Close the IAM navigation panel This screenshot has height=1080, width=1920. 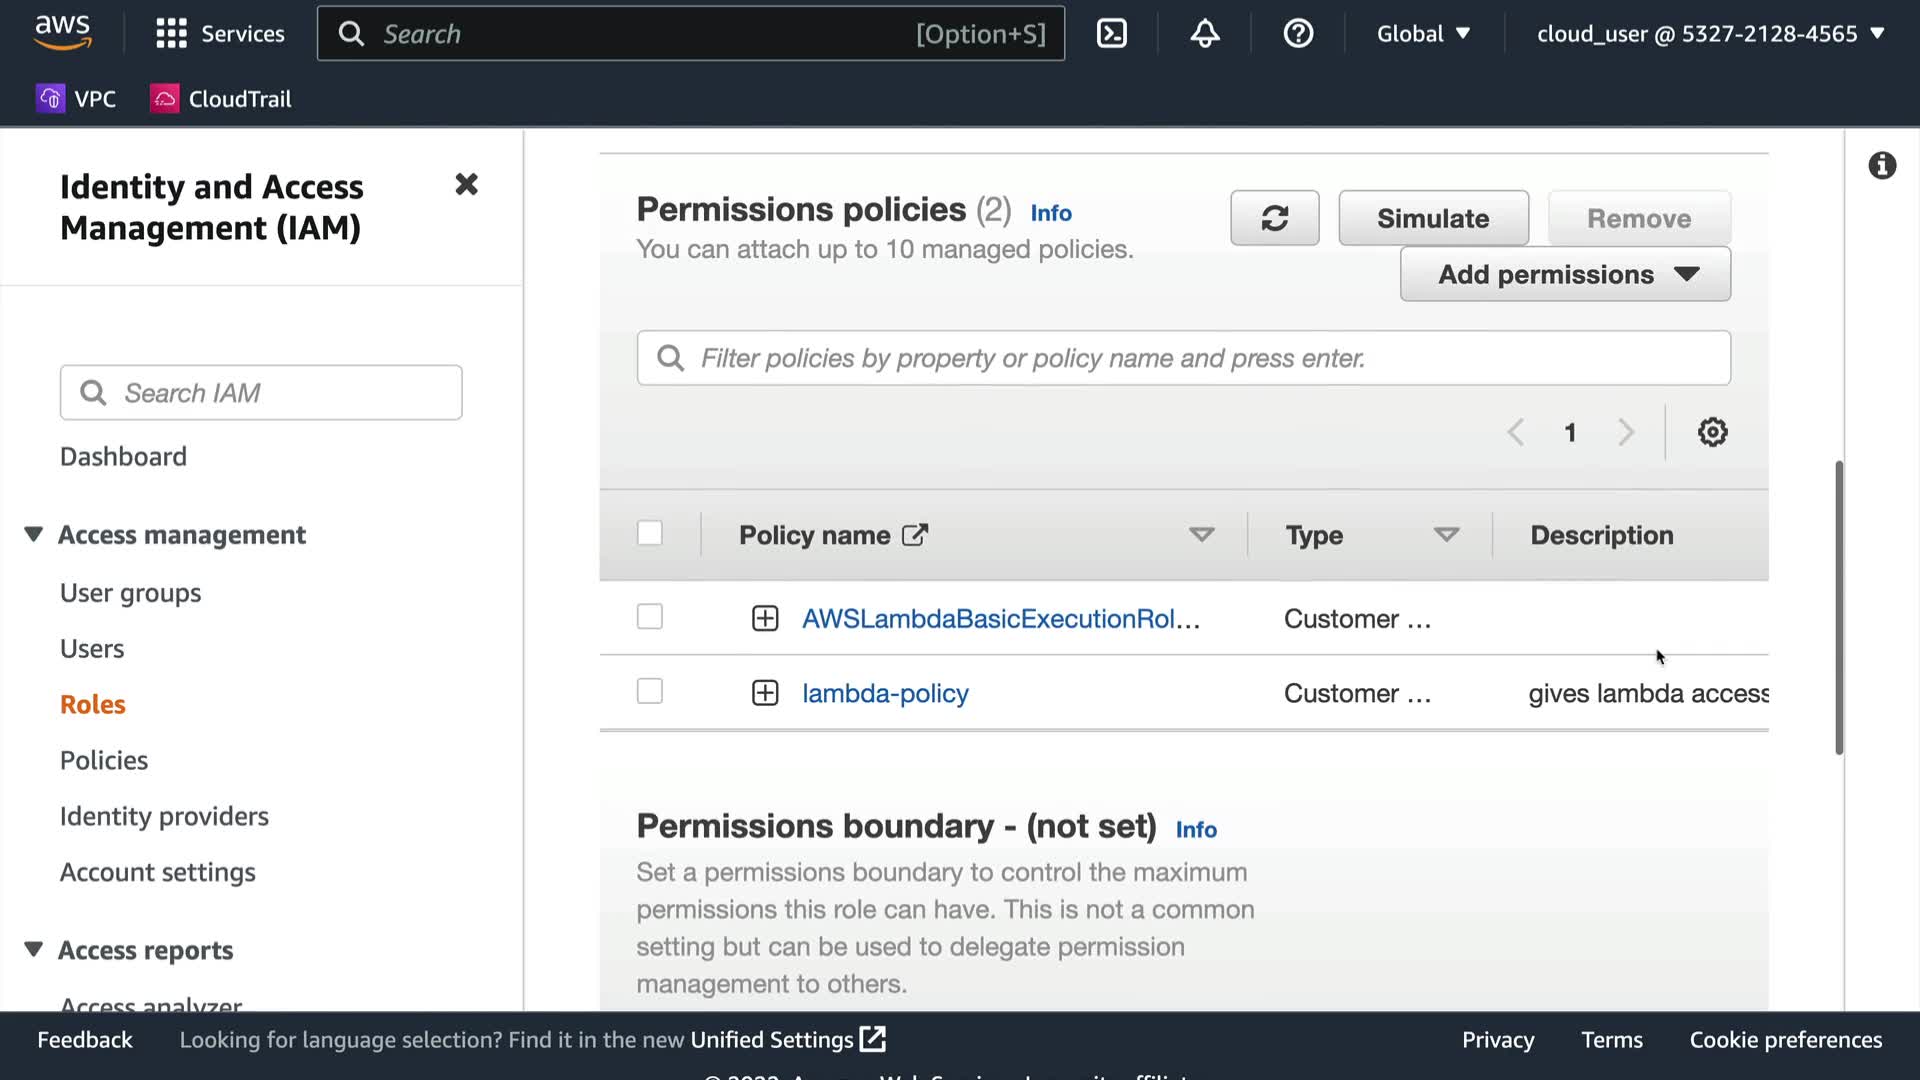coord(466,185)
